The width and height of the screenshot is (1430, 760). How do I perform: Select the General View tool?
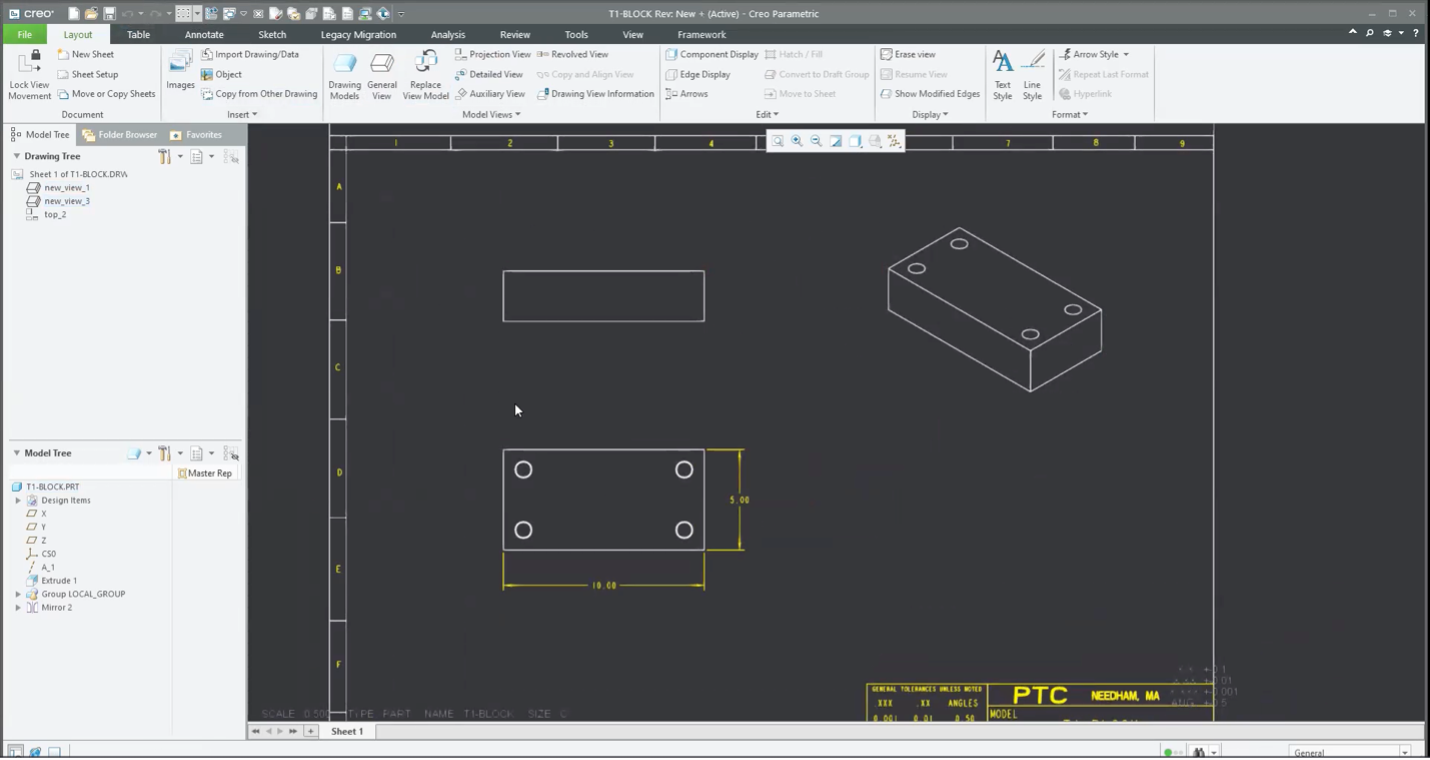click(x=381, y=74)
